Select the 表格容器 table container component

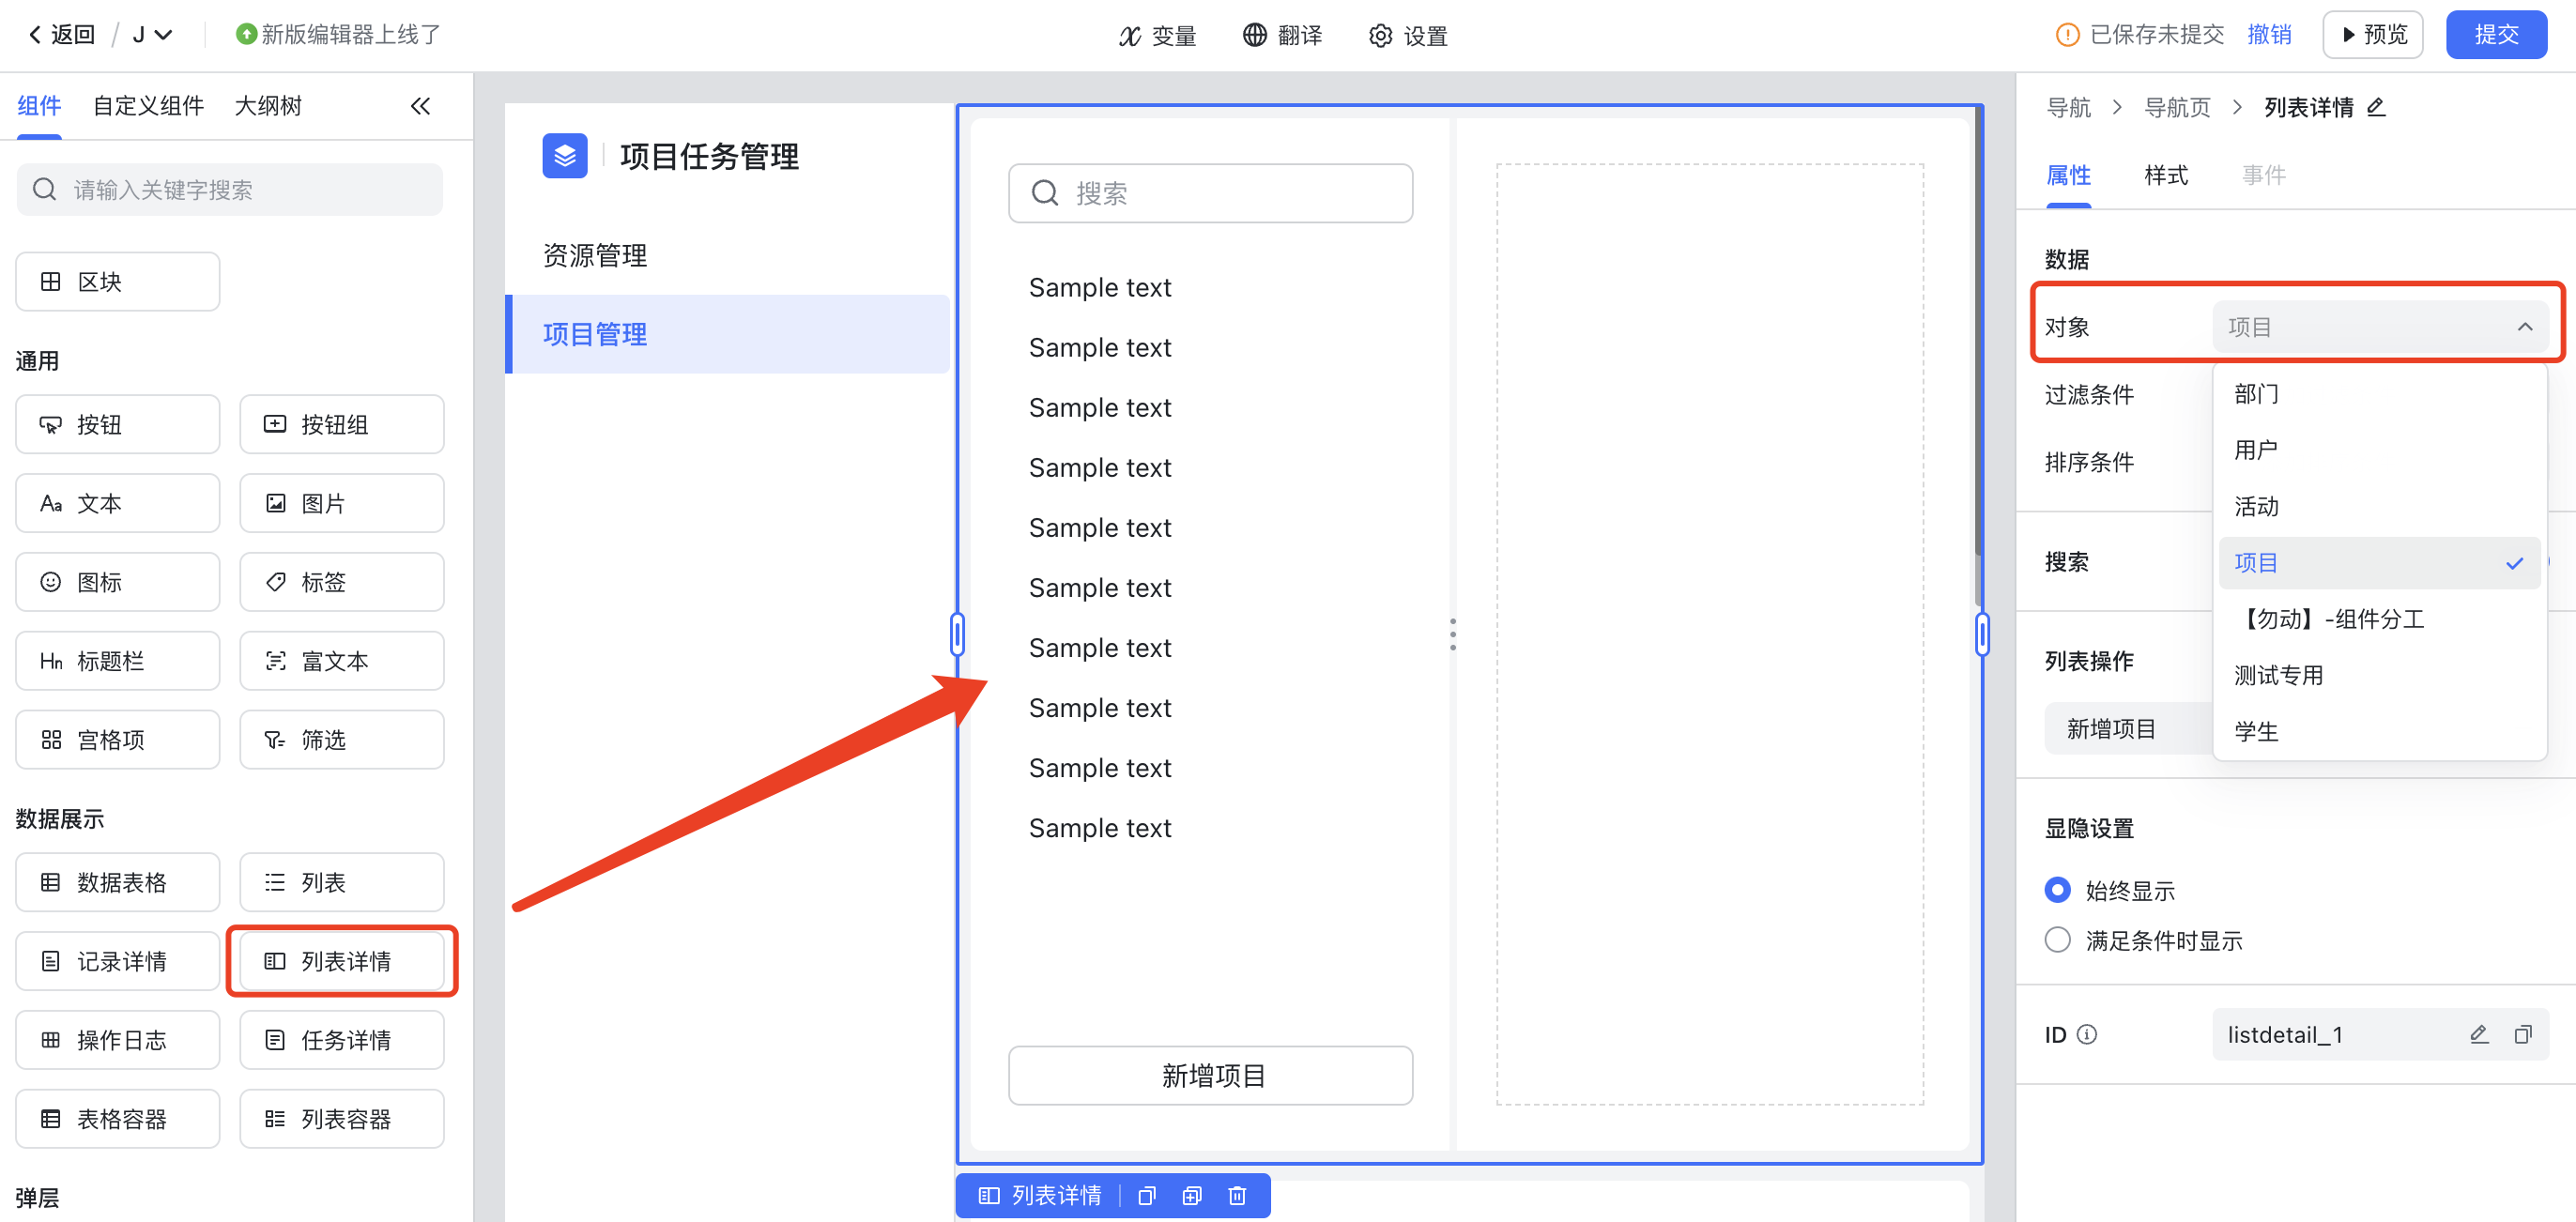118,1120
